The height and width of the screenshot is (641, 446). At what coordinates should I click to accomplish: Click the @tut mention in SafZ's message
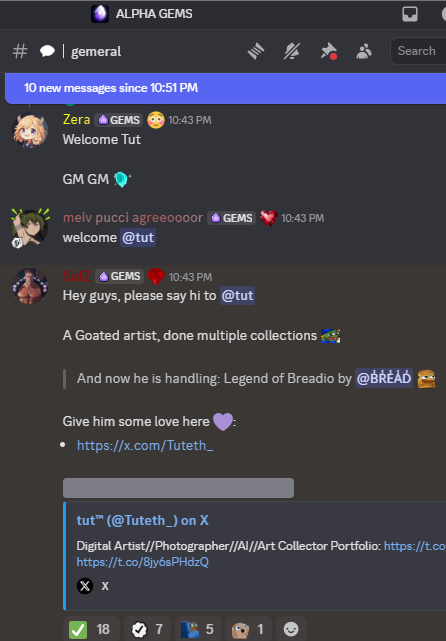coord(238,296)
